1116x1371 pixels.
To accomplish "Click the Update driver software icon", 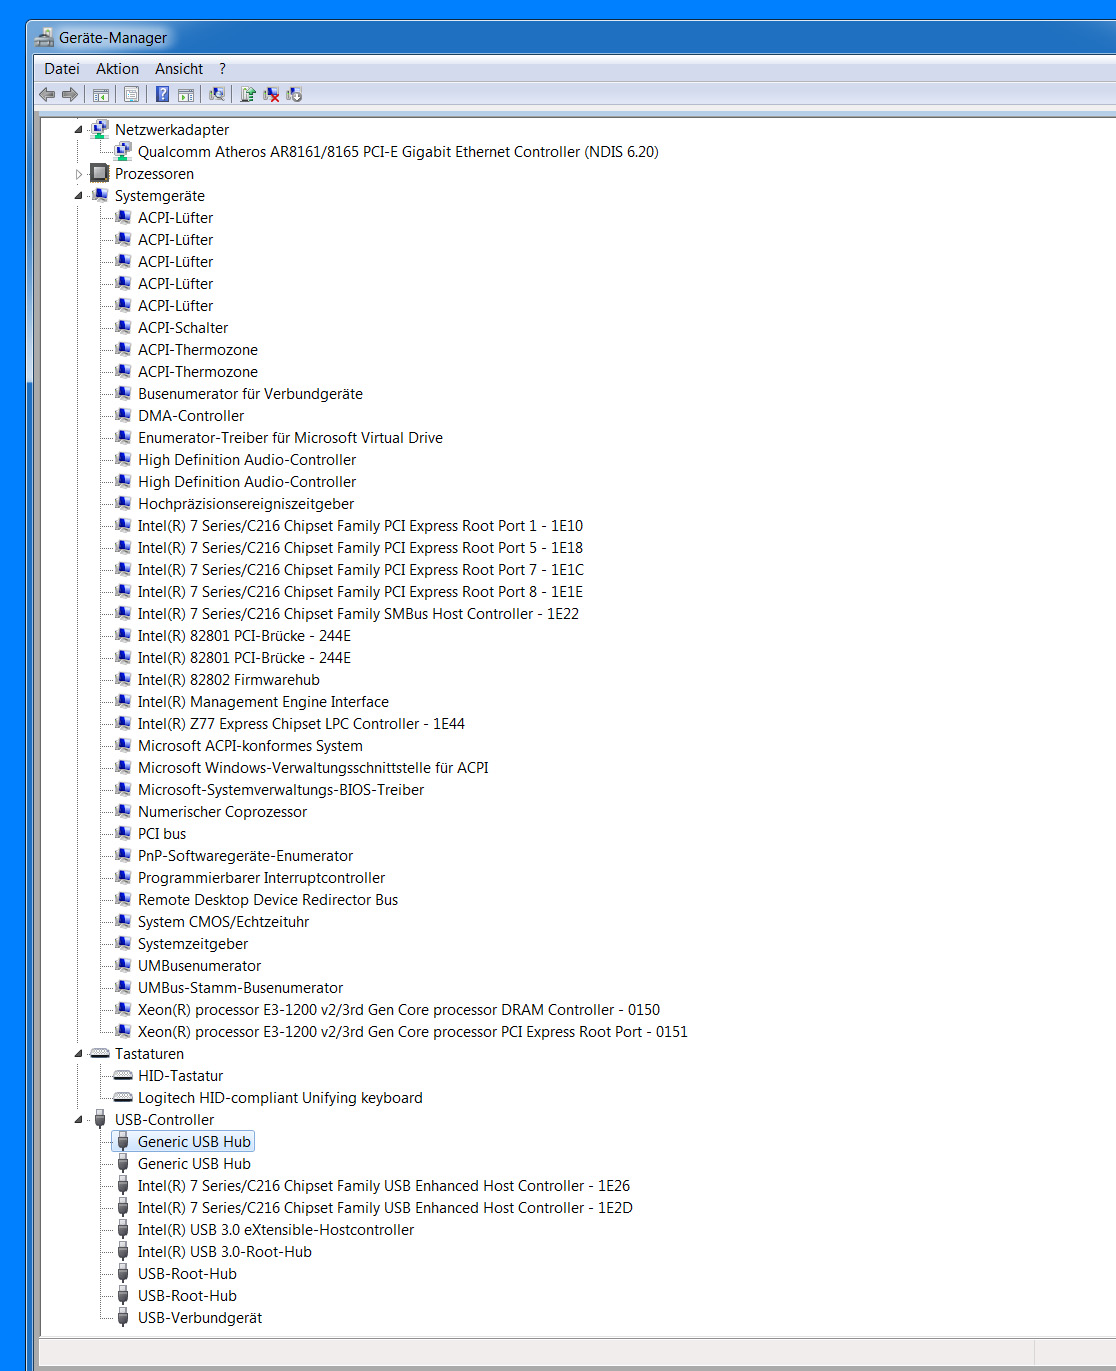I will 248,94.
